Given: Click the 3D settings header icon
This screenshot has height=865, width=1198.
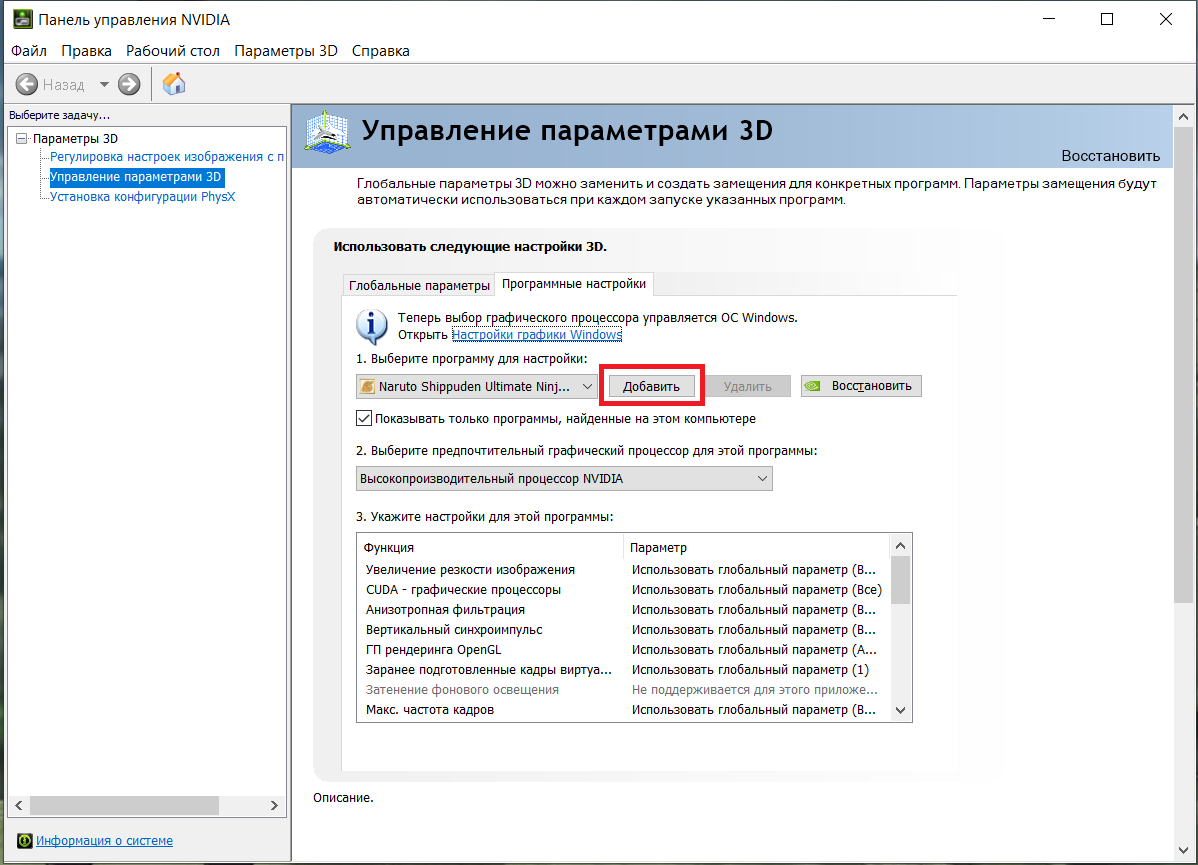Looking at the screenshot, I should click(327, 131).
